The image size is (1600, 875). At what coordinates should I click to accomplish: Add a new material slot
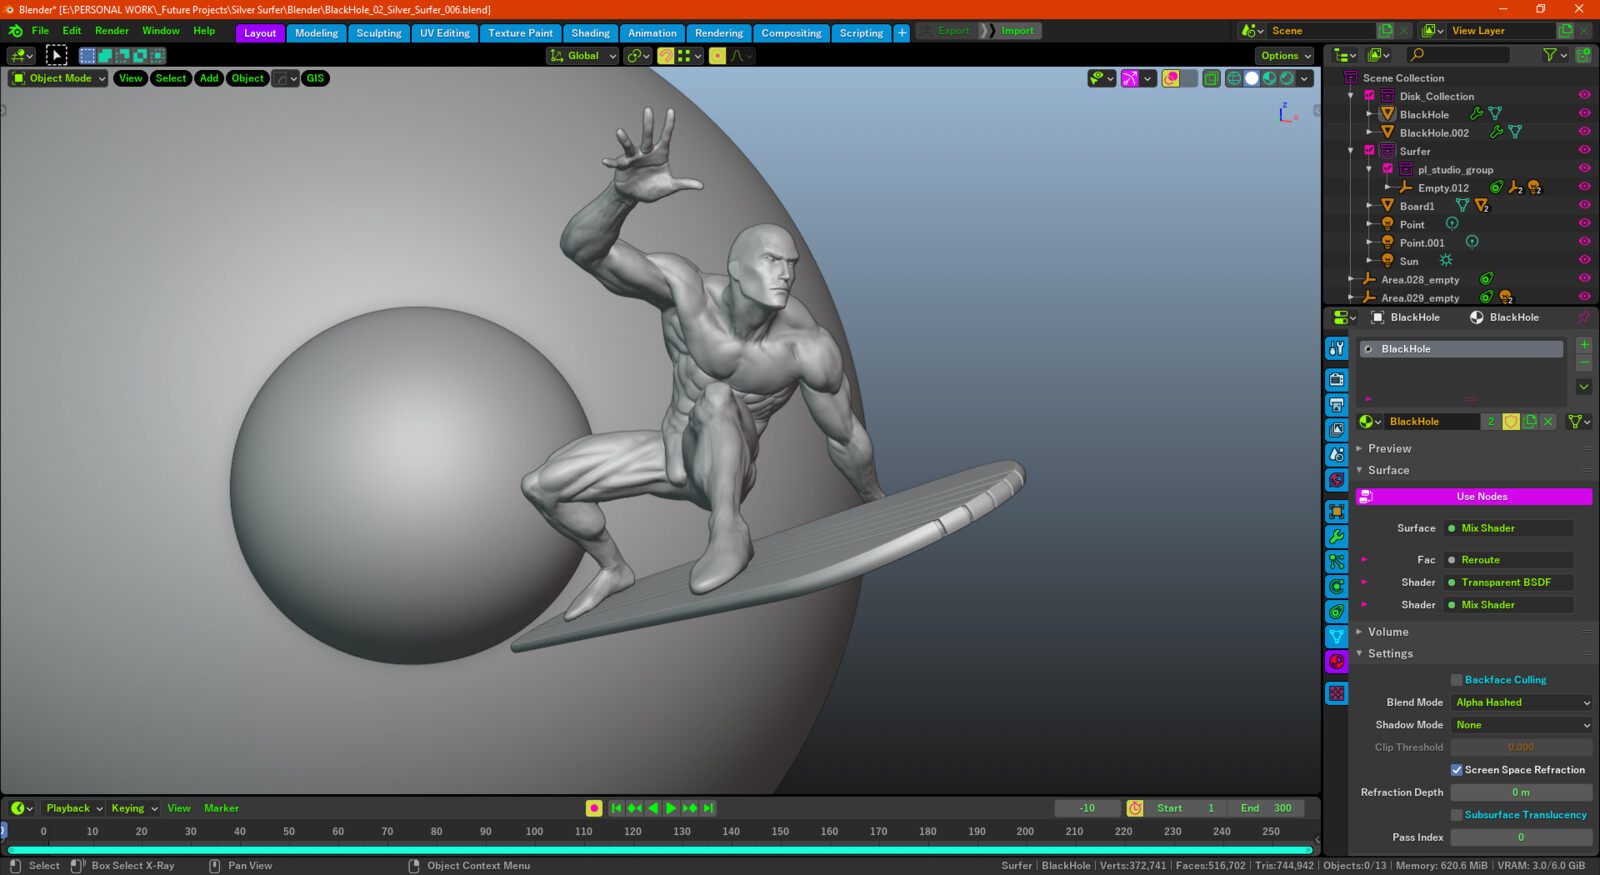(1584, 345)
